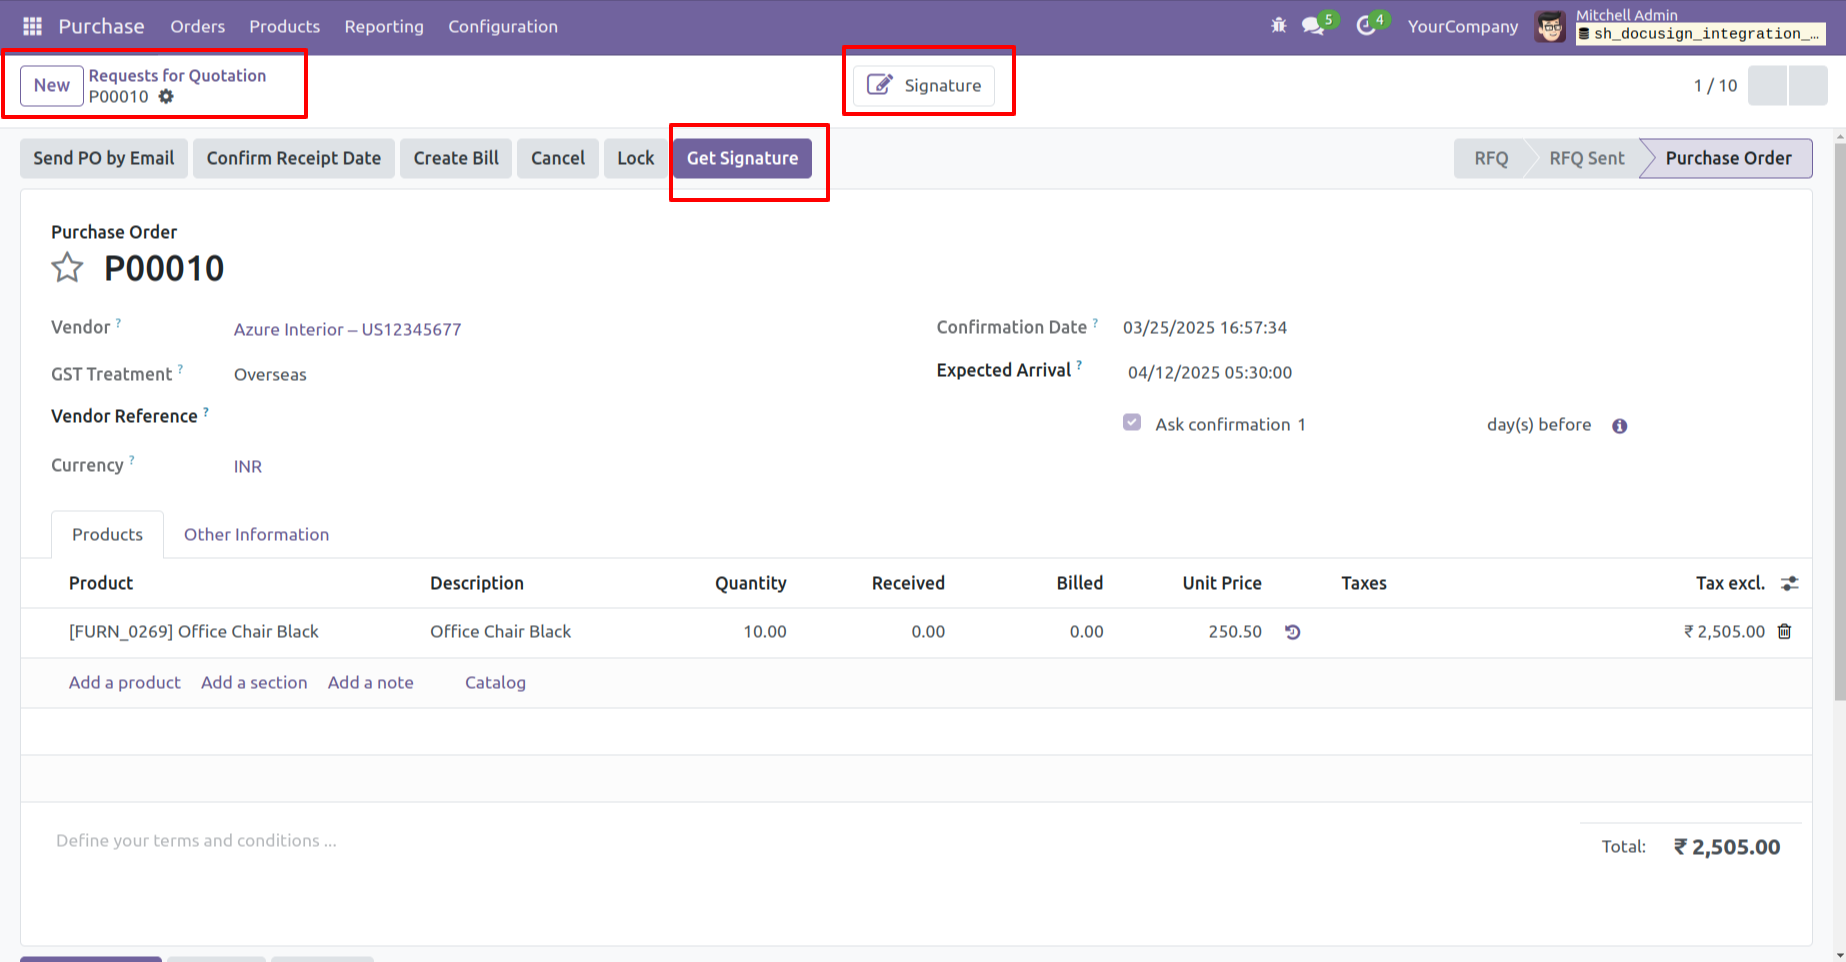
Task: Open the Orders menu
Action: point(197,27)
